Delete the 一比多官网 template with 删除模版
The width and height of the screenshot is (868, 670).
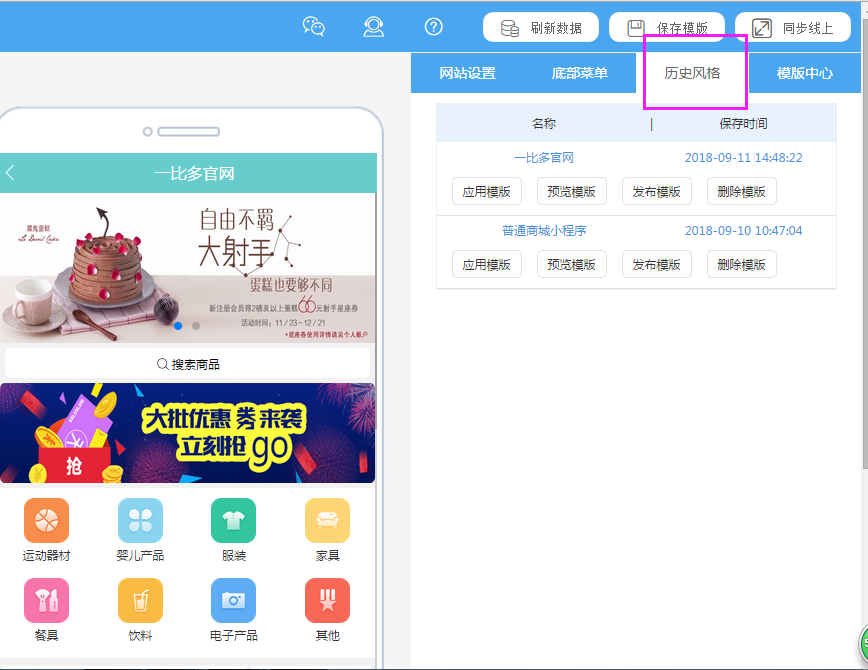[x=742, y=192]
